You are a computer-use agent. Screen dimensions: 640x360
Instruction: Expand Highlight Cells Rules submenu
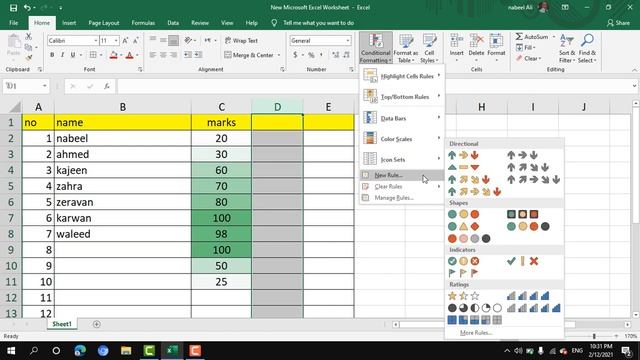(402, 76)
